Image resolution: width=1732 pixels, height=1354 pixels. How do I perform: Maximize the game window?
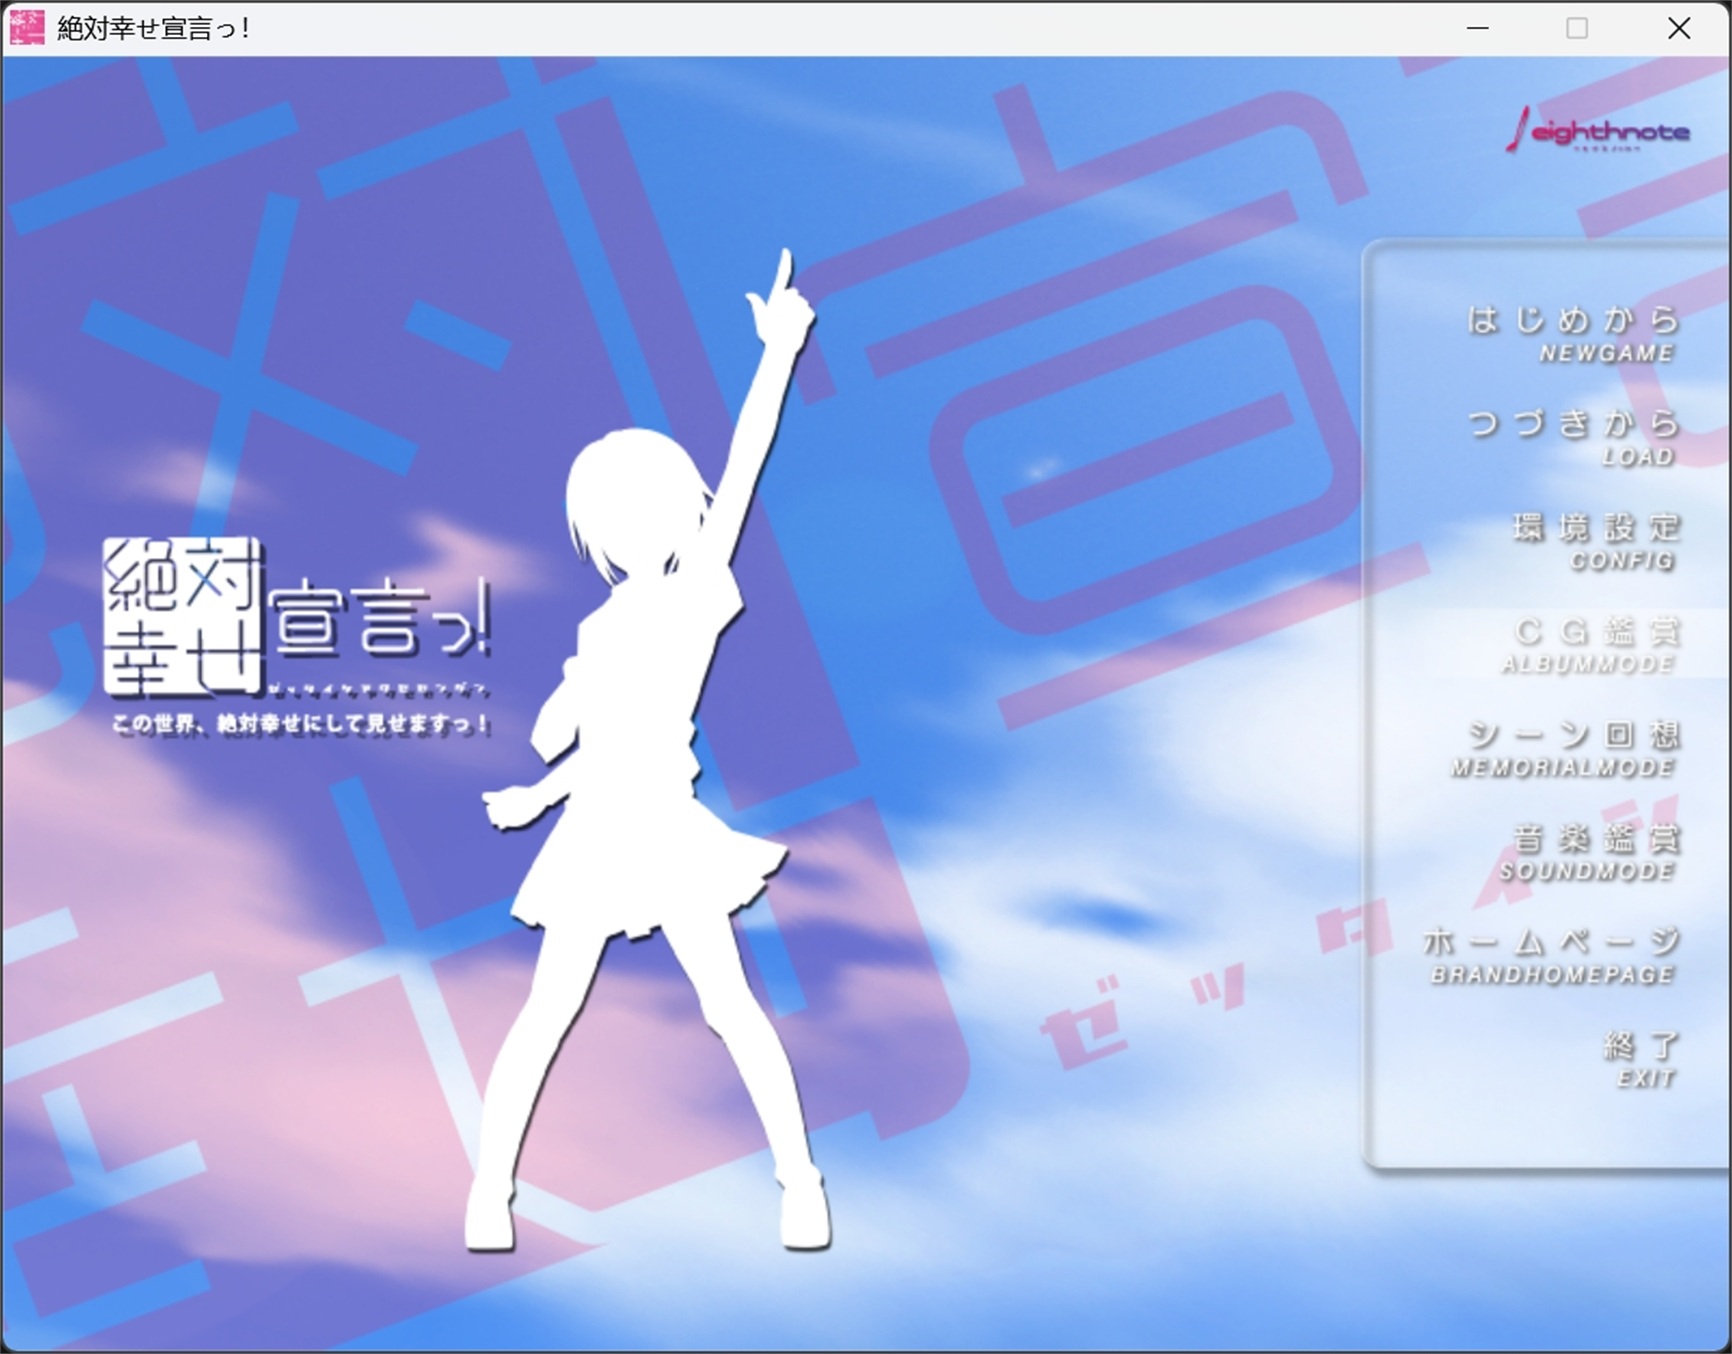pyautogui.click(x=1577, y=28)
